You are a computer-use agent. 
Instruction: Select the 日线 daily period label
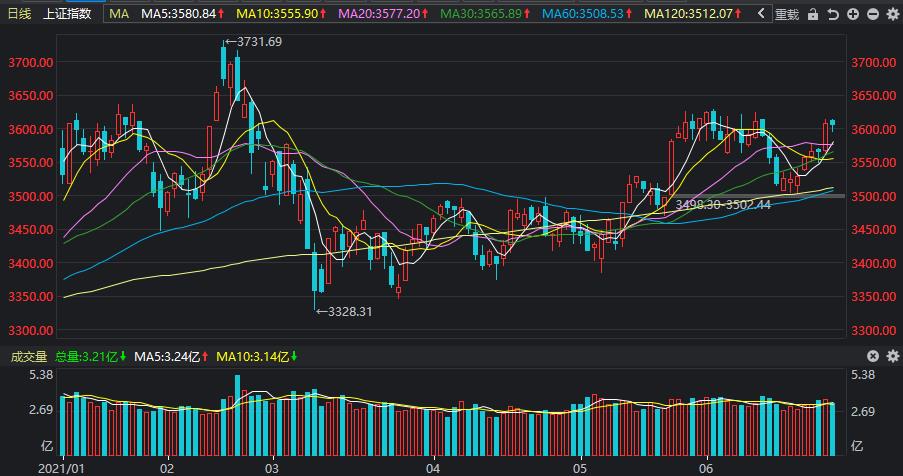19,14
